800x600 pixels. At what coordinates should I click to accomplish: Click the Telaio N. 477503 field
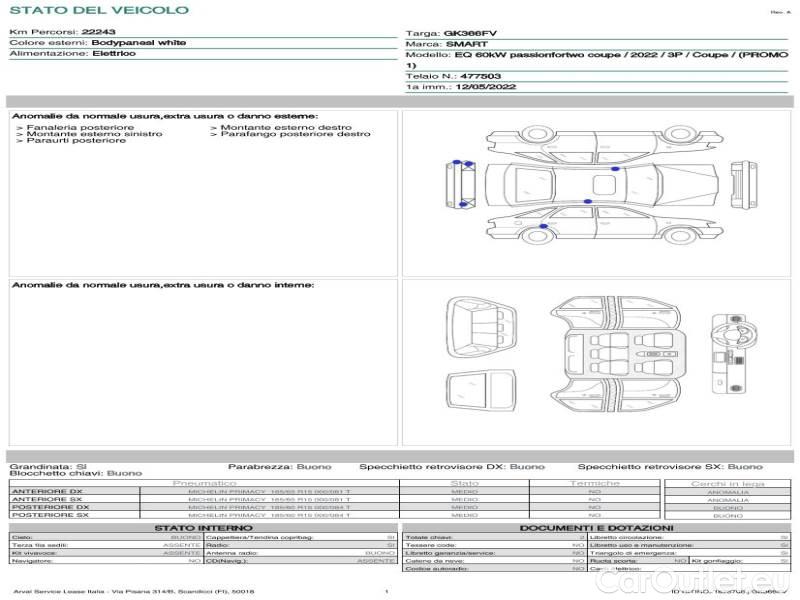click(x=454, y=76)
